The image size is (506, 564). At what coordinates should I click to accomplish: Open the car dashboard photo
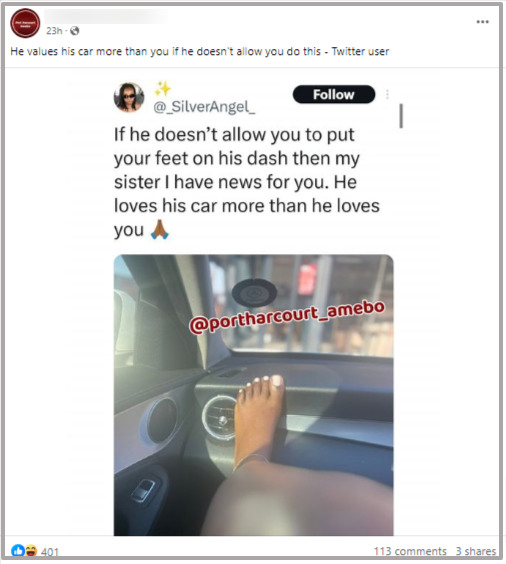[x=254, y=395]
